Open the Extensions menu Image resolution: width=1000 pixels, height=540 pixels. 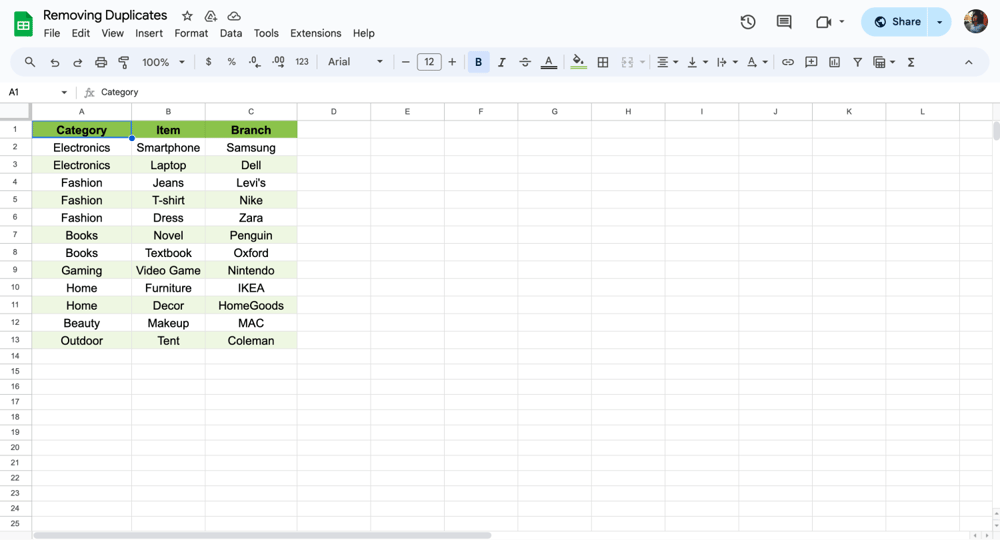(x=315, y=33)
